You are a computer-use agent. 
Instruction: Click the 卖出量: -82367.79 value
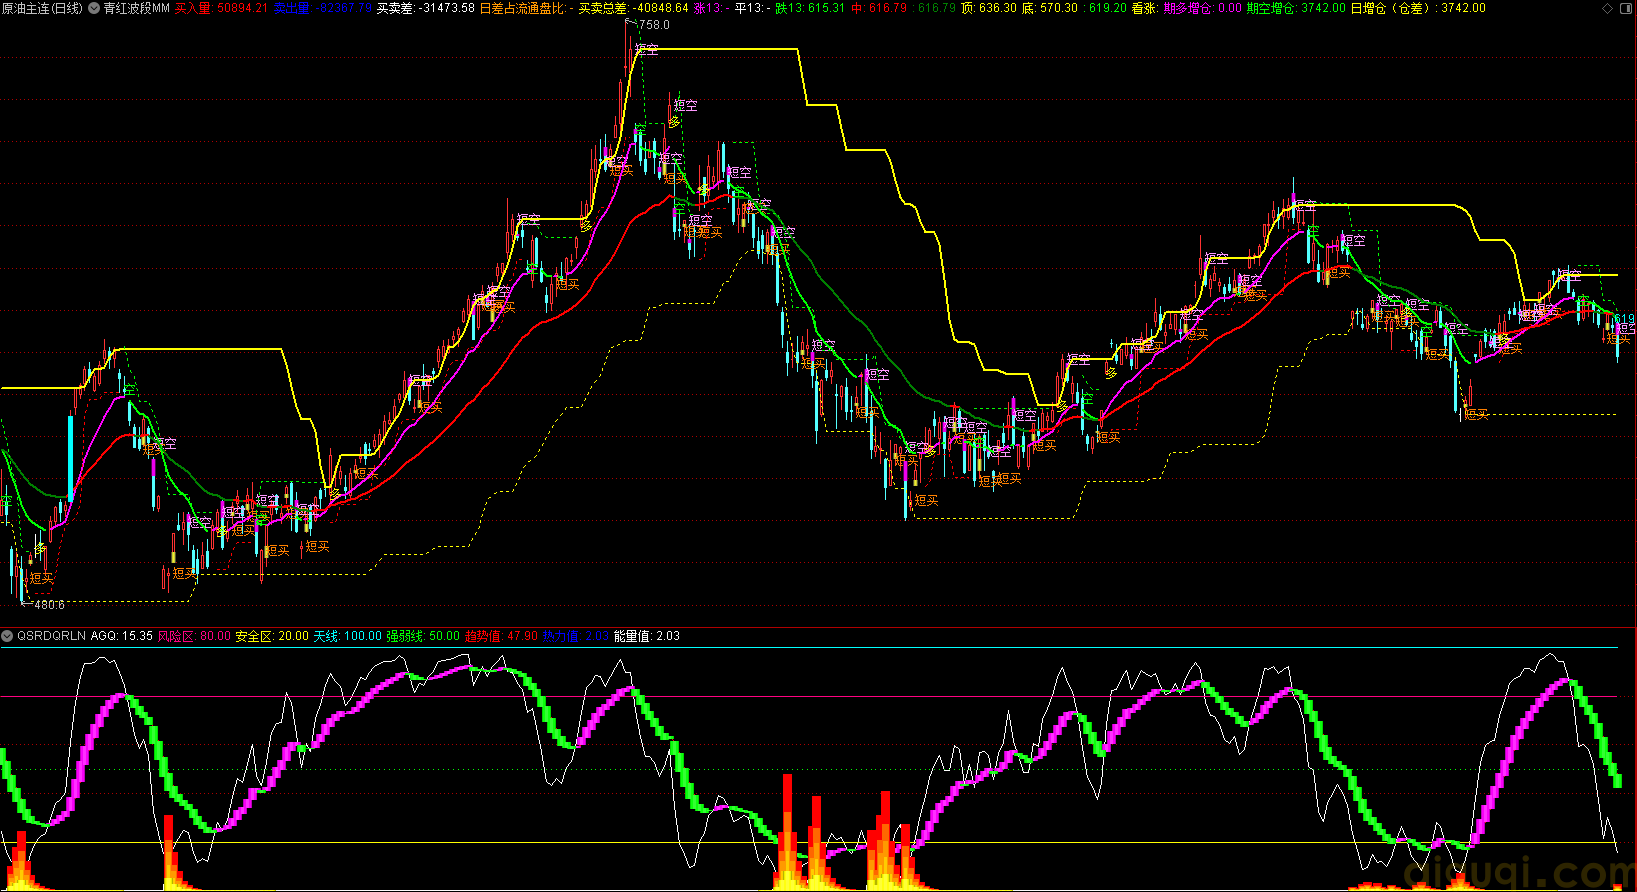coord(323,8)
